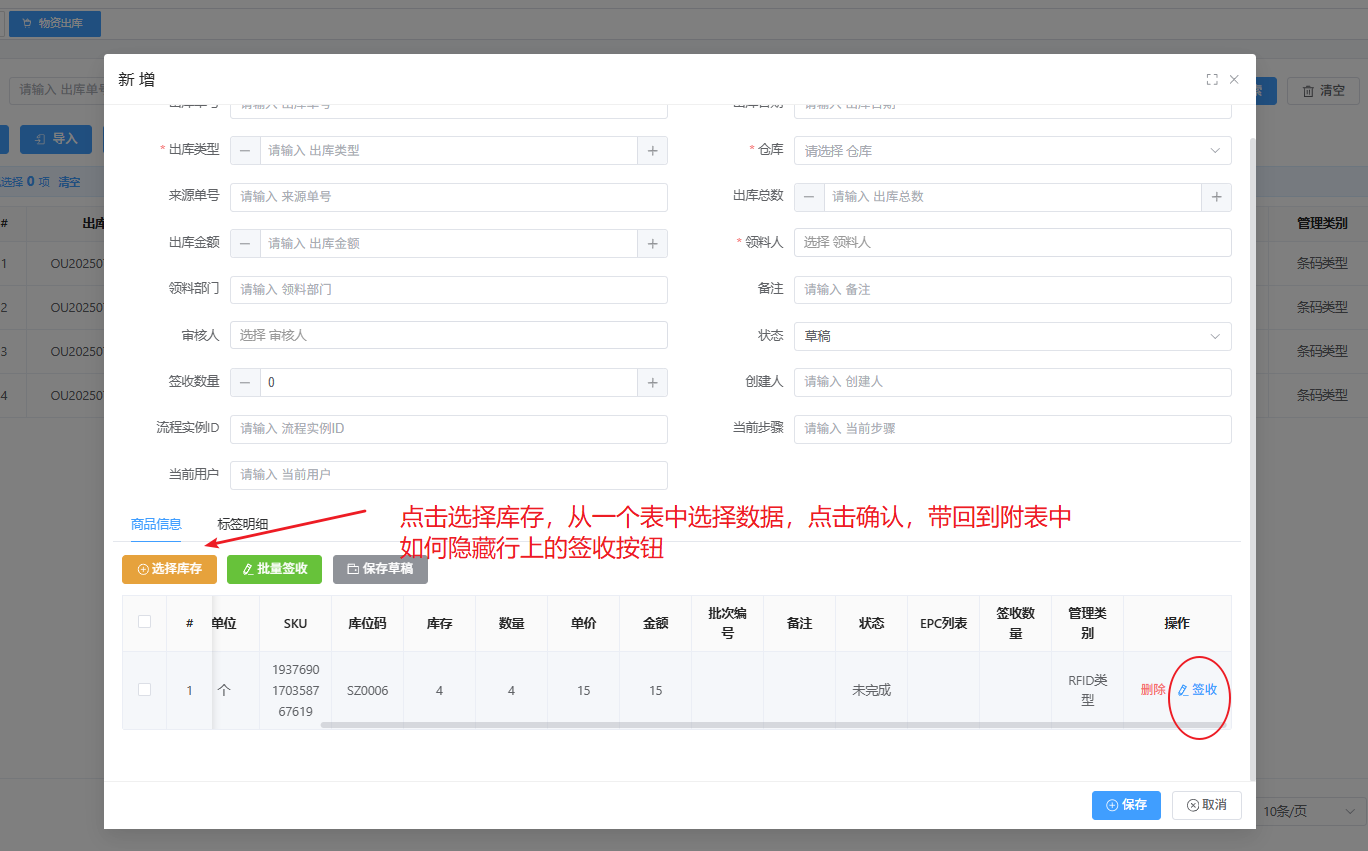Open the 状态 dropdown showing 草稿
1368x851 pixels.
[x=1012, y=336]
